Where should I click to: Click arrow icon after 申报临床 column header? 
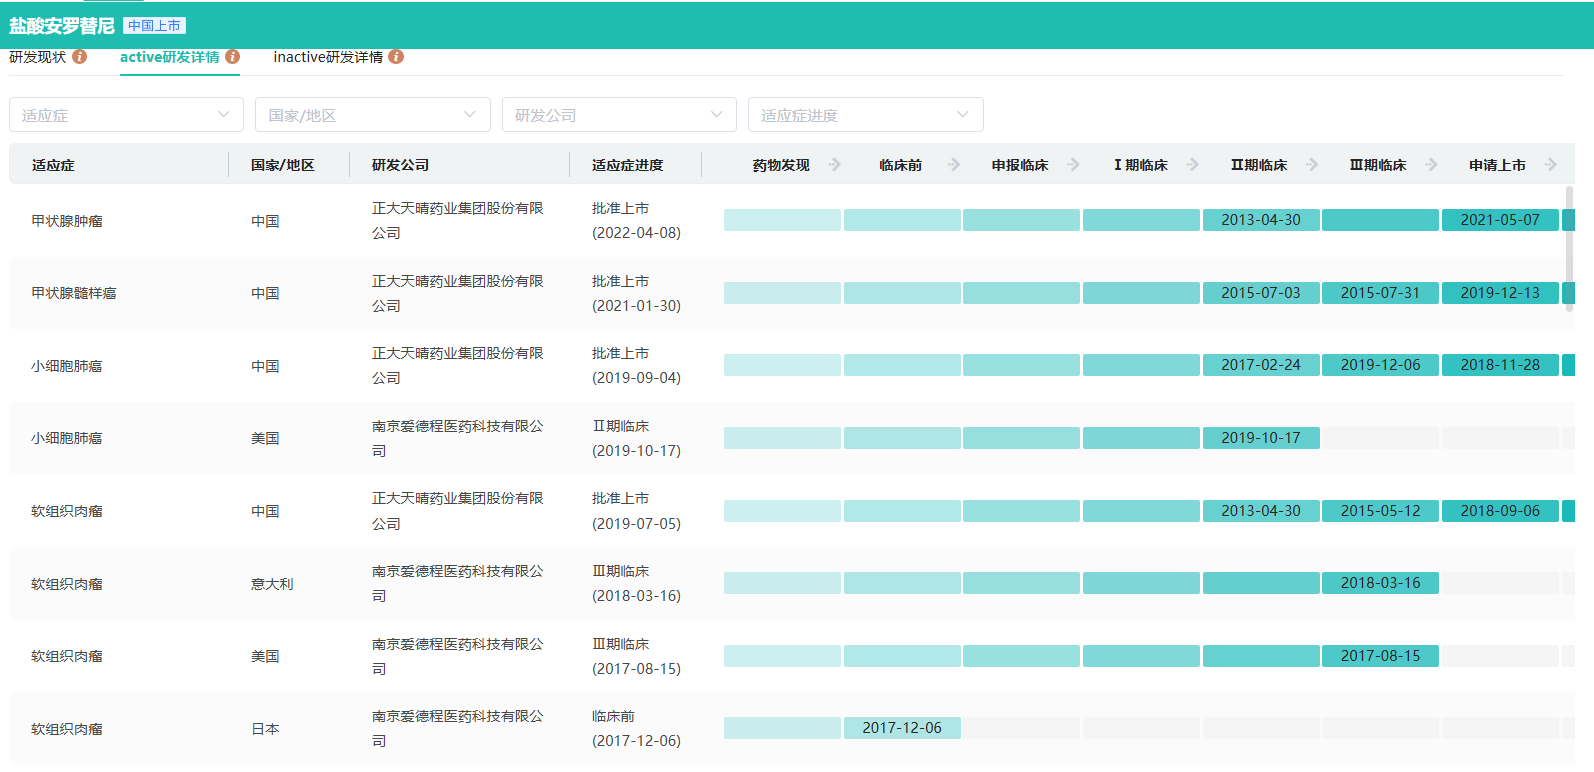[1073, 165]
